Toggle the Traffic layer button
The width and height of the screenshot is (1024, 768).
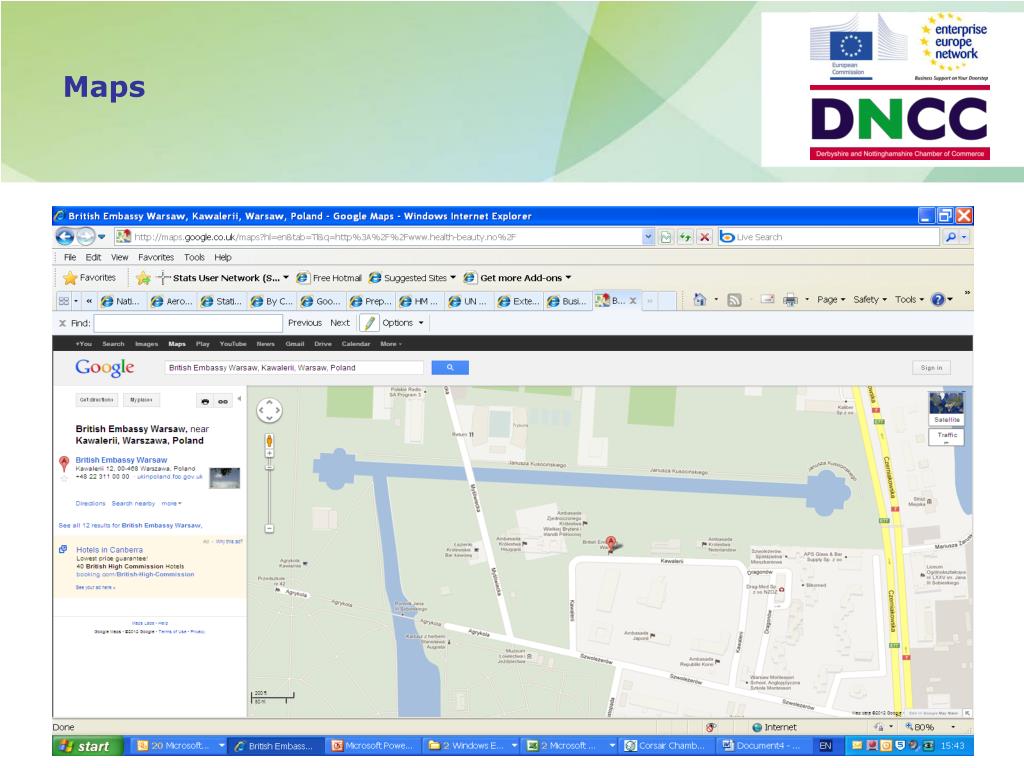pyautogui.click(x=946, y=436)
